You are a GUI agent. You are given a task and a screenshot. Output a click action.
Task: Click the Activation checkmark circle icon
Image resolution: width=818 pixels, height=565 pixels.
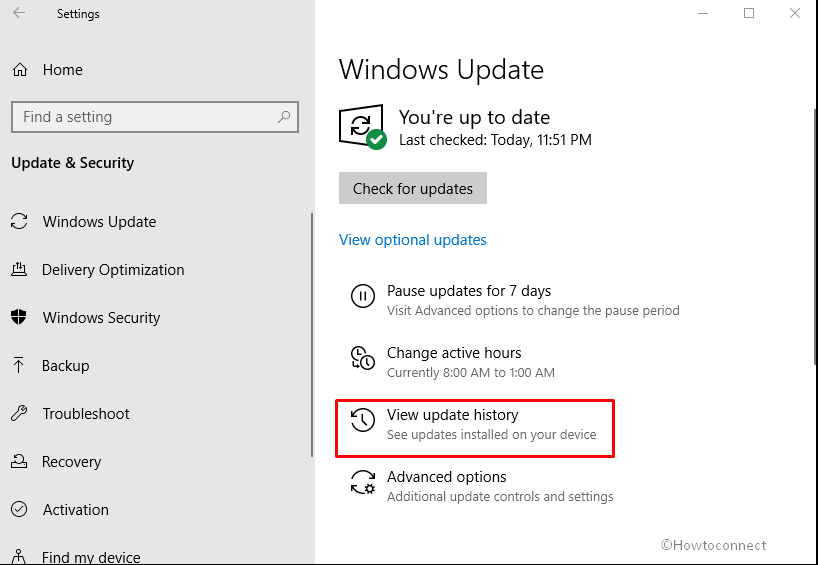(x=19, y=509)
